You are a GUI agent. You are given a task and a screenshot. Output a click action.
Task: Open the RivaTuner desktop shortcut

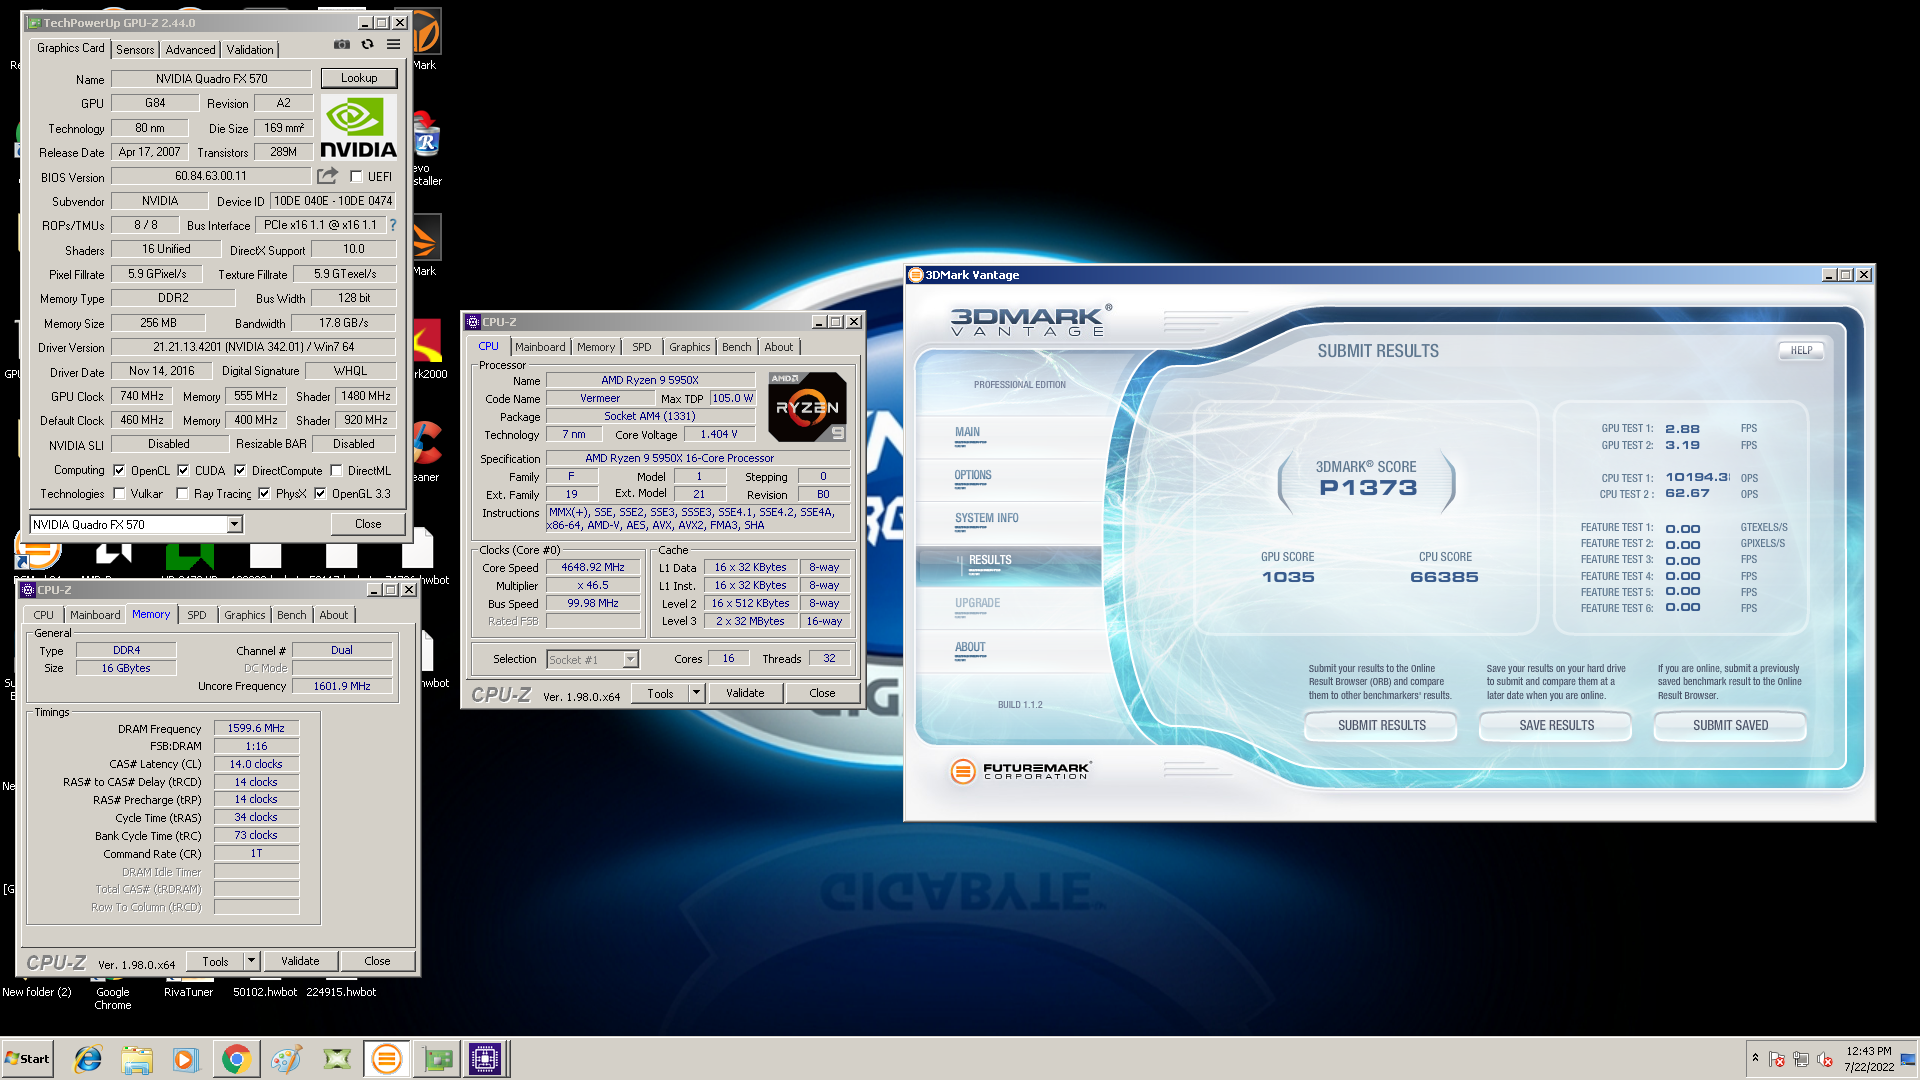coord(188,992)
